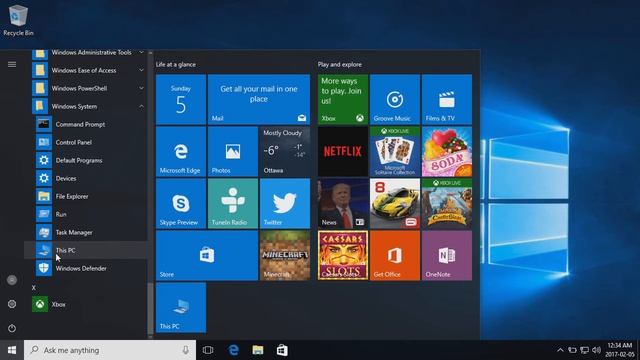Click the Power button in Start
The image size is (640, 360).
pyautogui.click(x=12, y=328)
